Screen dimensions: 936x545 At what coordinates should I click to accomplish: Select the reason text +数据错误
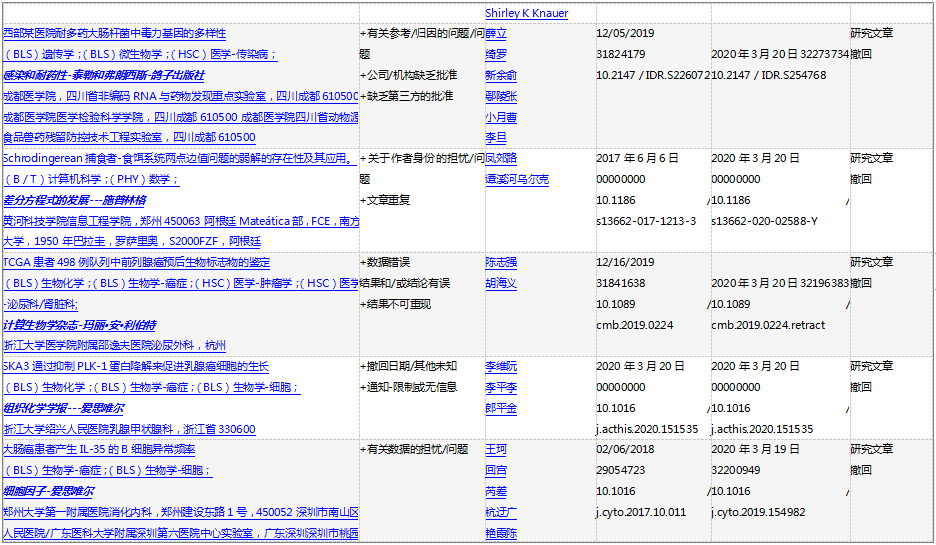pyautogui.click(x=385, y=262)
